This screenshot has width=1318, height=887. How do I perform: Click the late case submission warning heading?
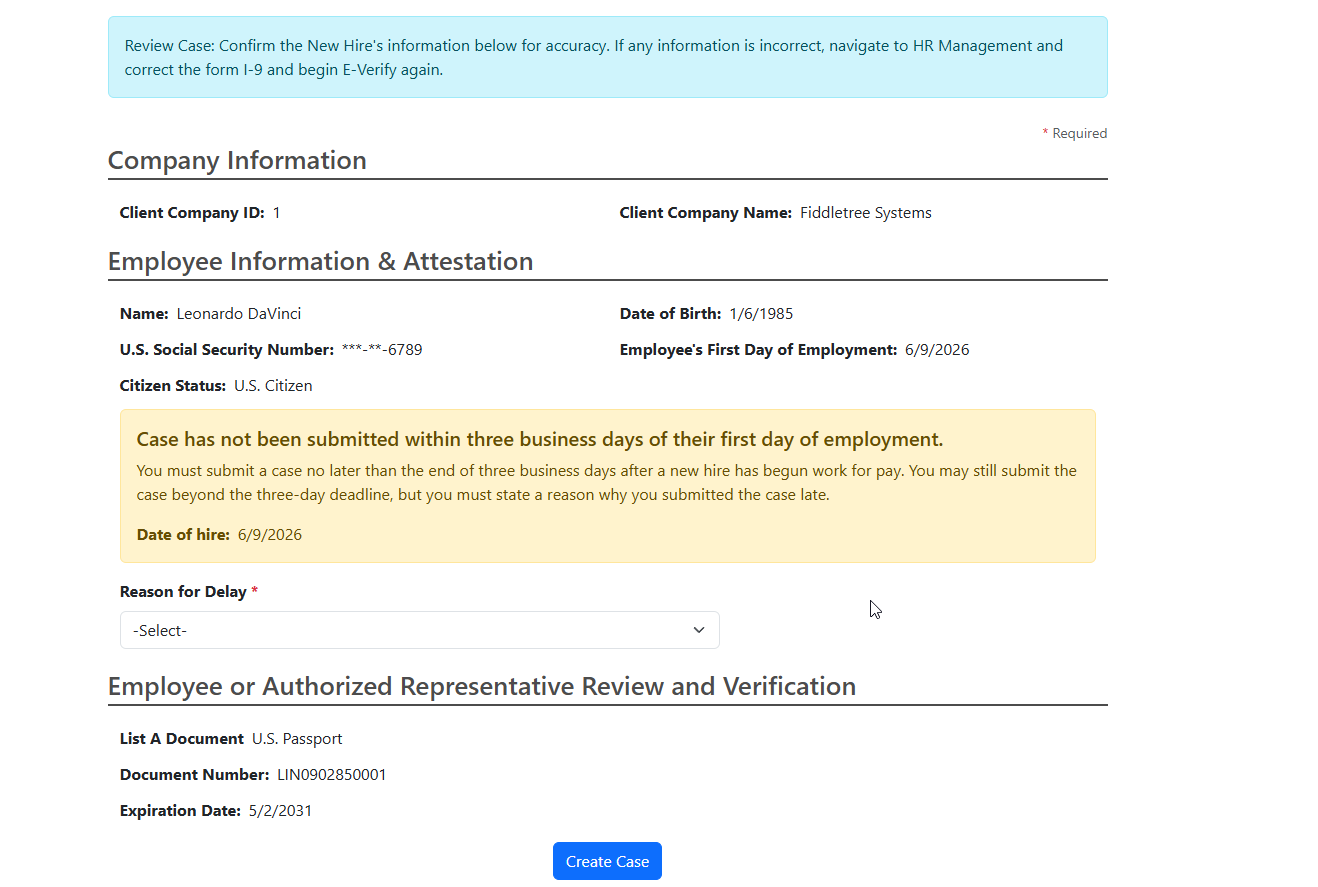point(540,440)
